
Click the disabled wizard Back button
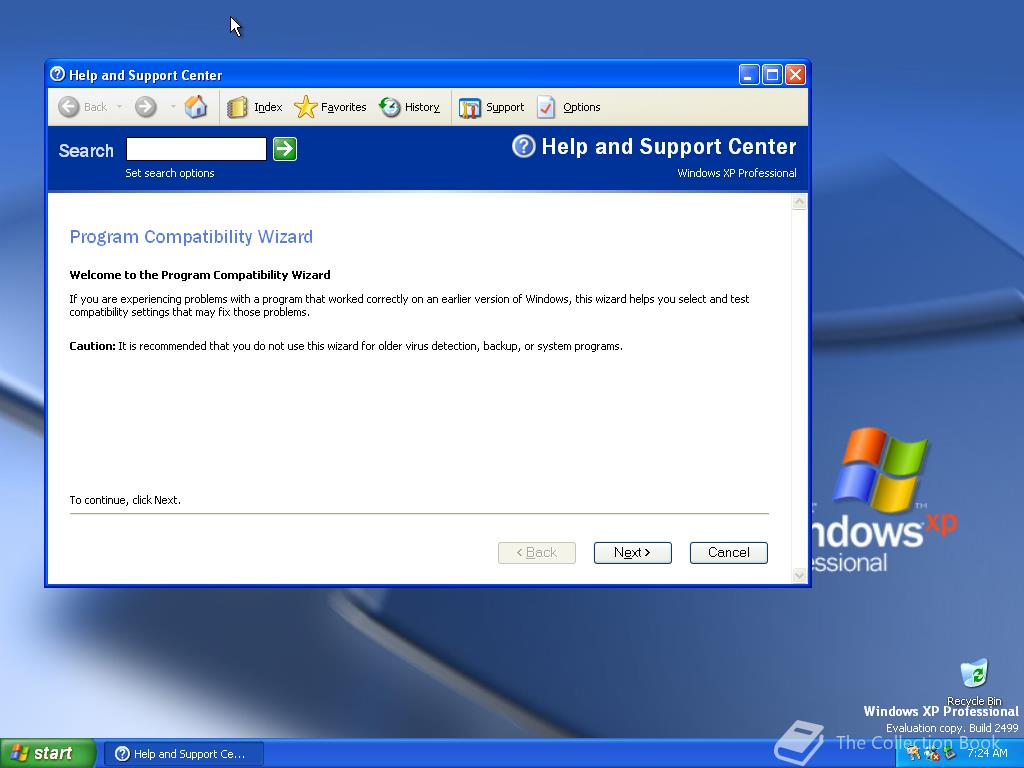(x=537, y=552)
